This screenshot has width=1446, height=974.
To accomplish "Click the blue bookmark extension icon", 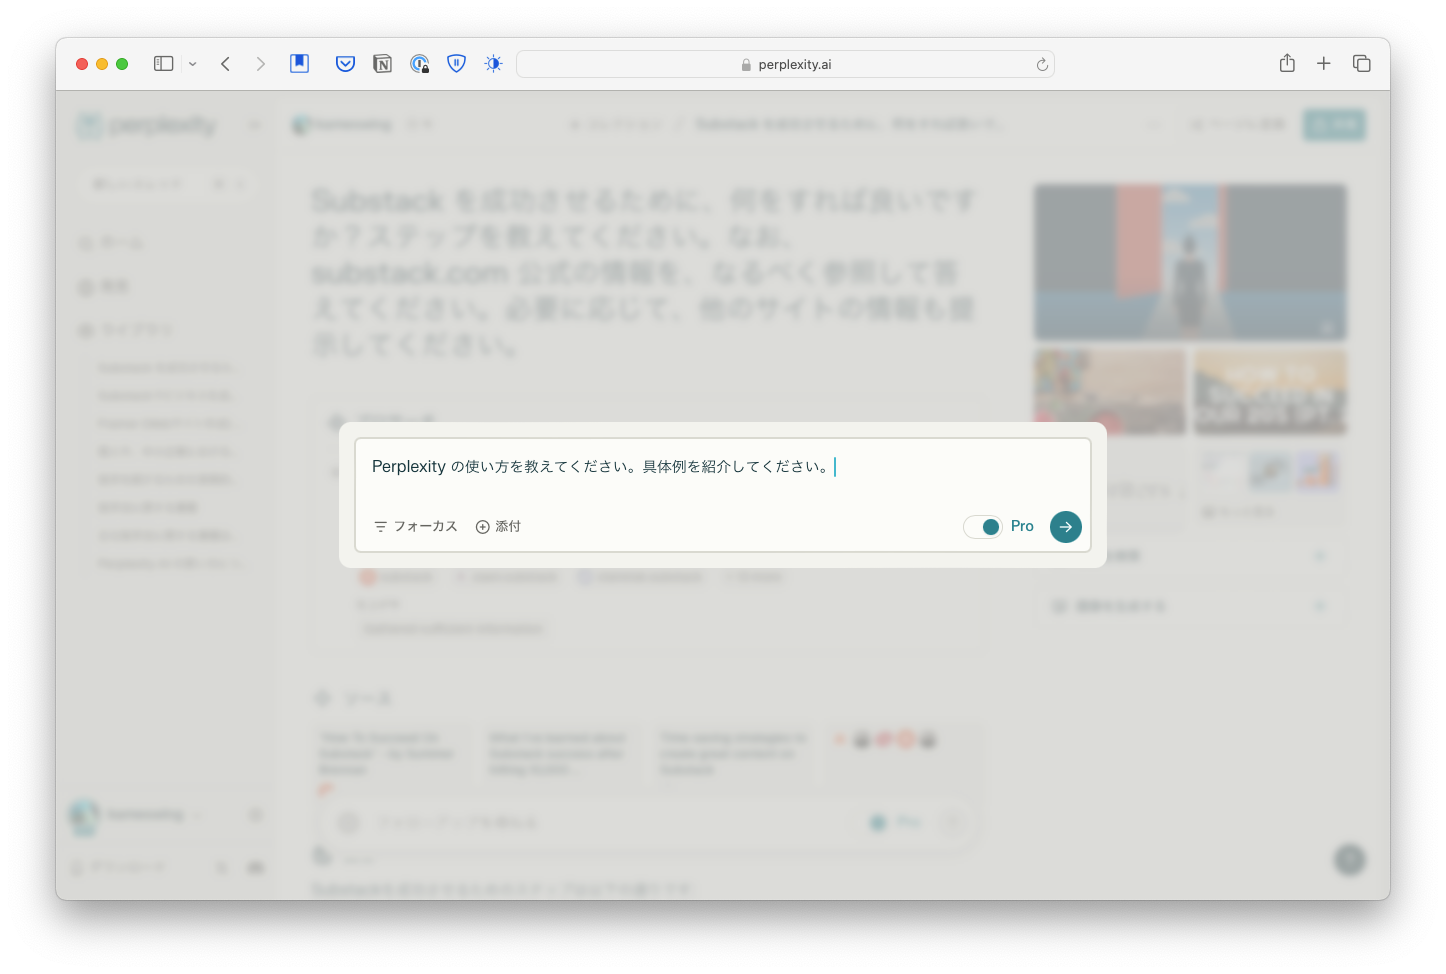I will (299, 64).
